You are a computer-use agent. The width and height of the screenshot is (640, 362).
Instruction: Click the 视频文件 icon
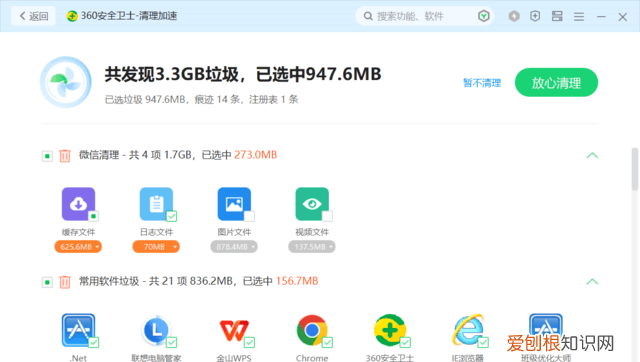pos(312,204)
